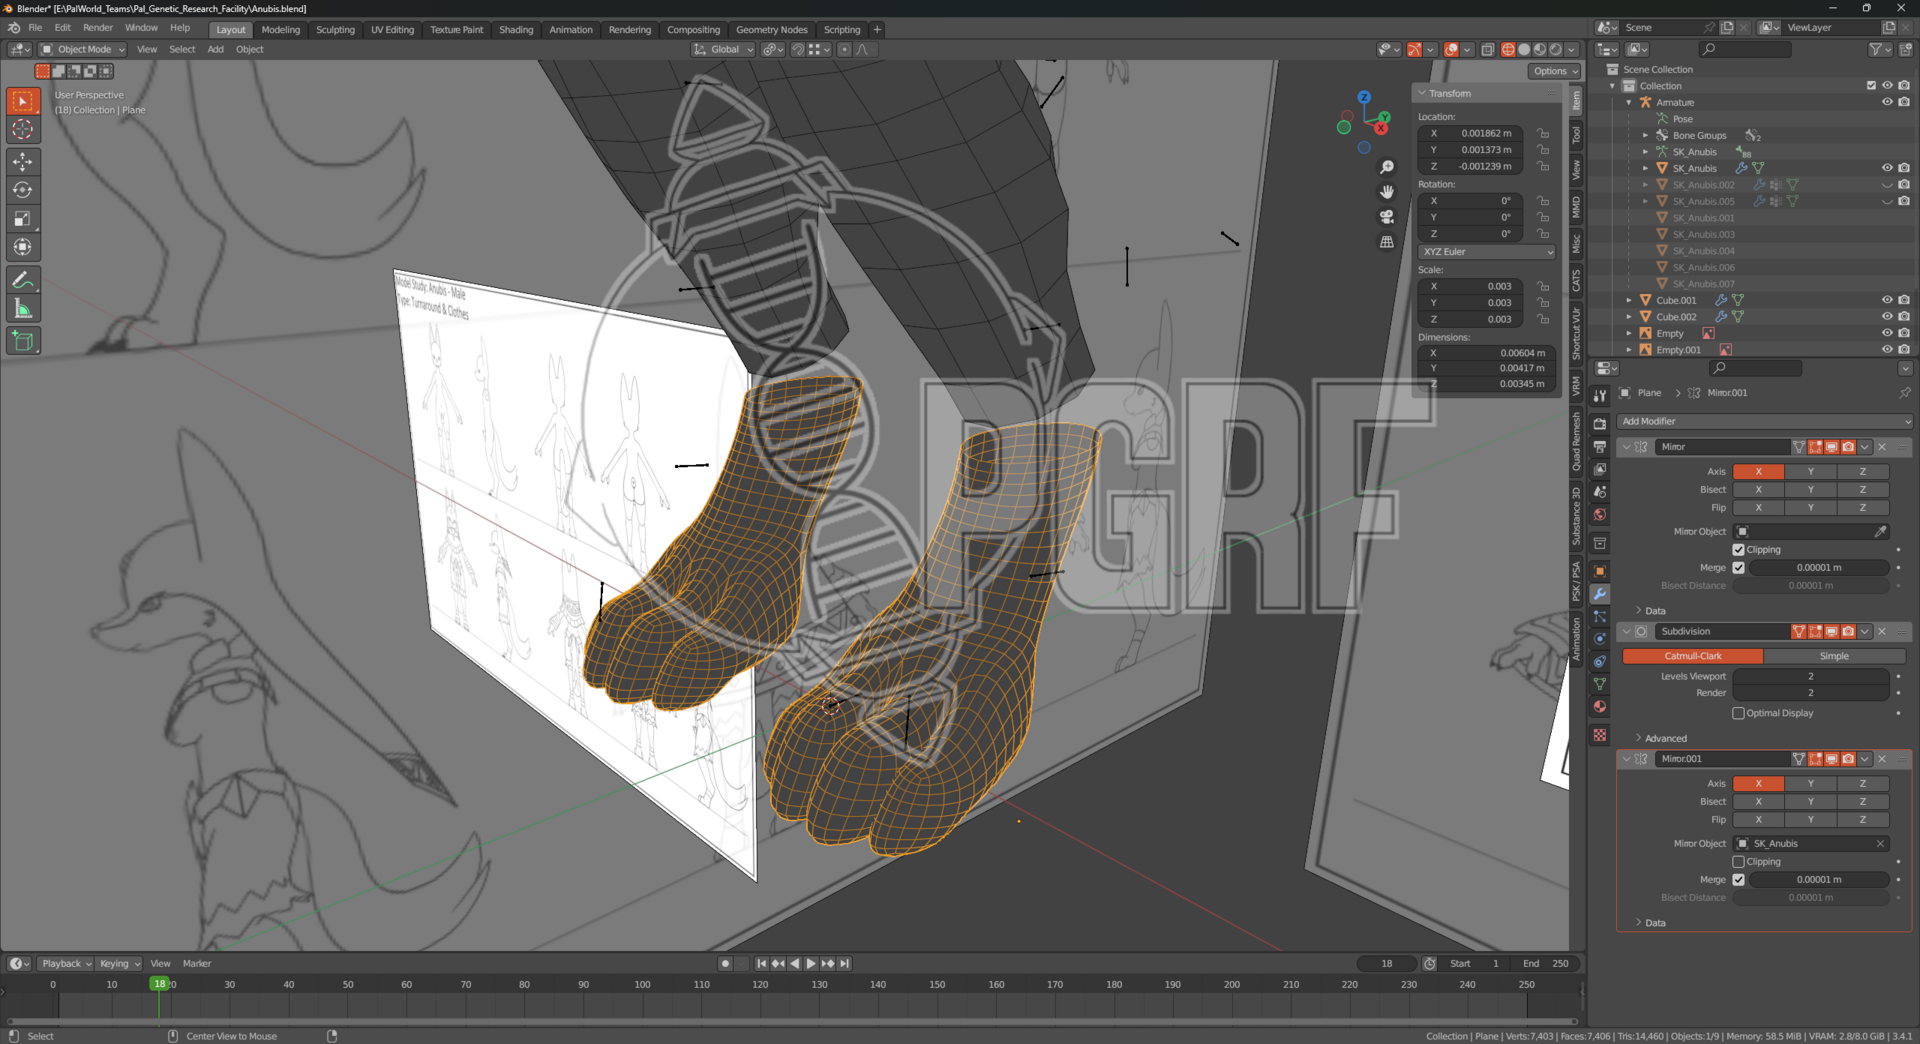
Task: Click Mirror modifier Merge distance slider
Action: (1819, 568)
